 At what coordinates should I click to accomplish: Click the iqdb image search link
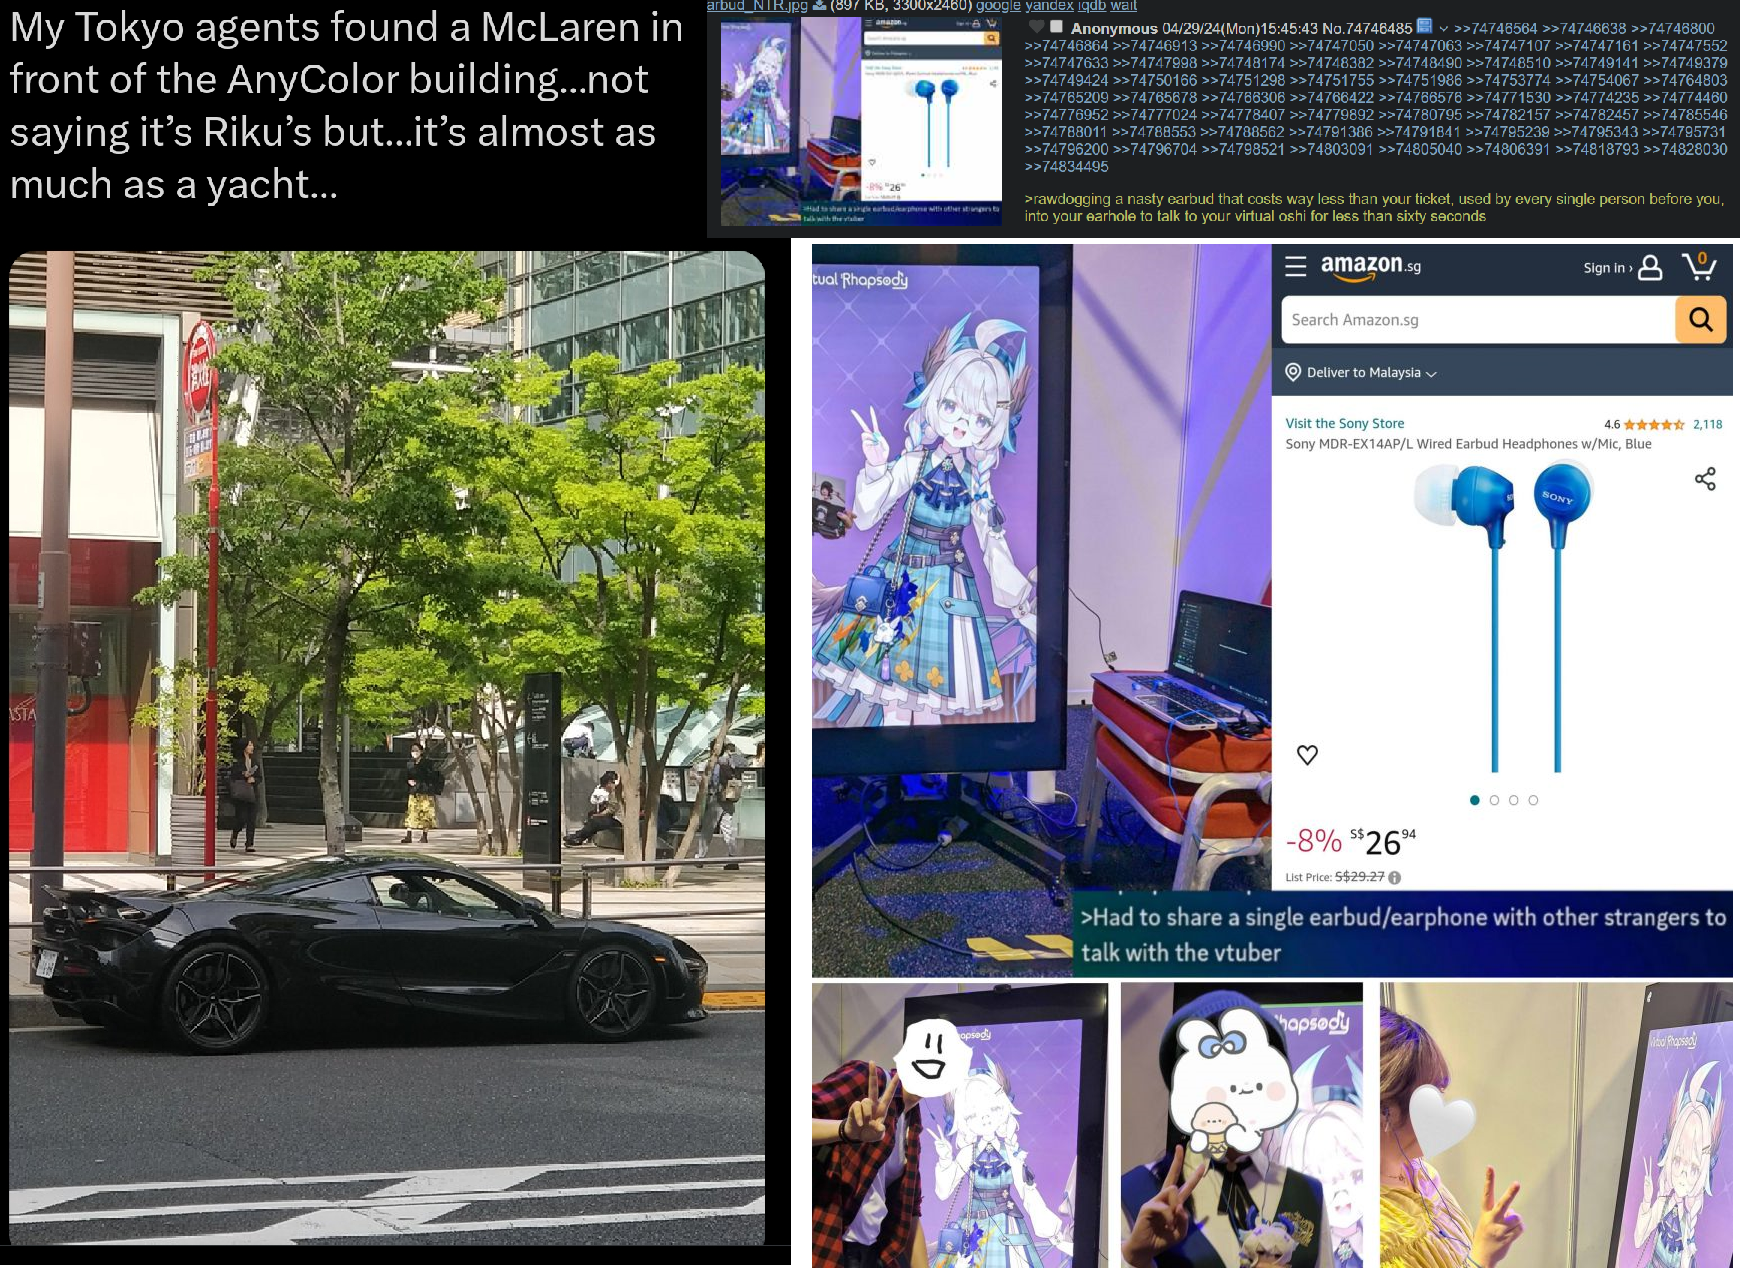[1092, 6]
